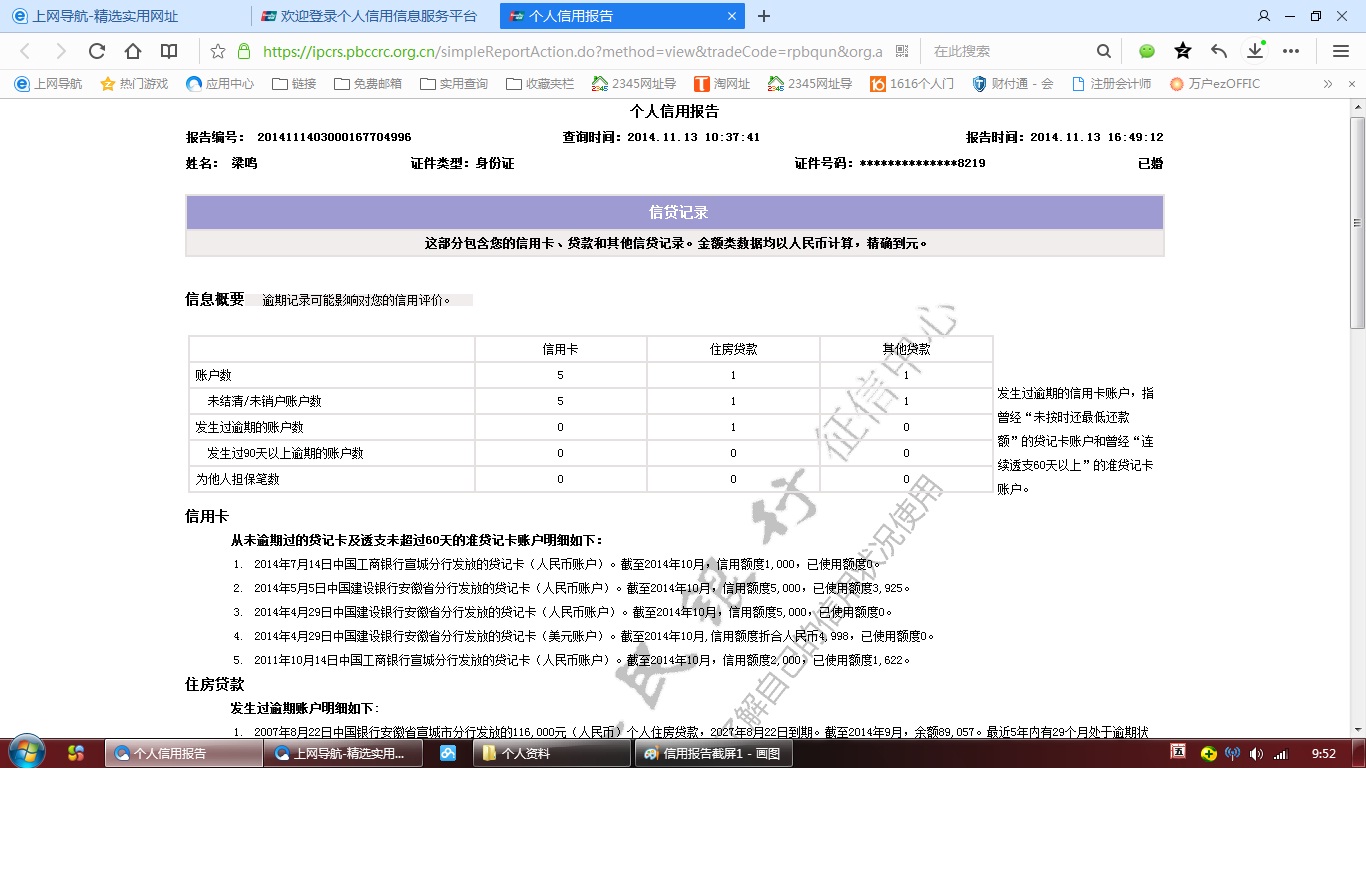
Task: Click the page vertical scrollbar thumb
Action: pyautogui.click(x=1357, y=222)
